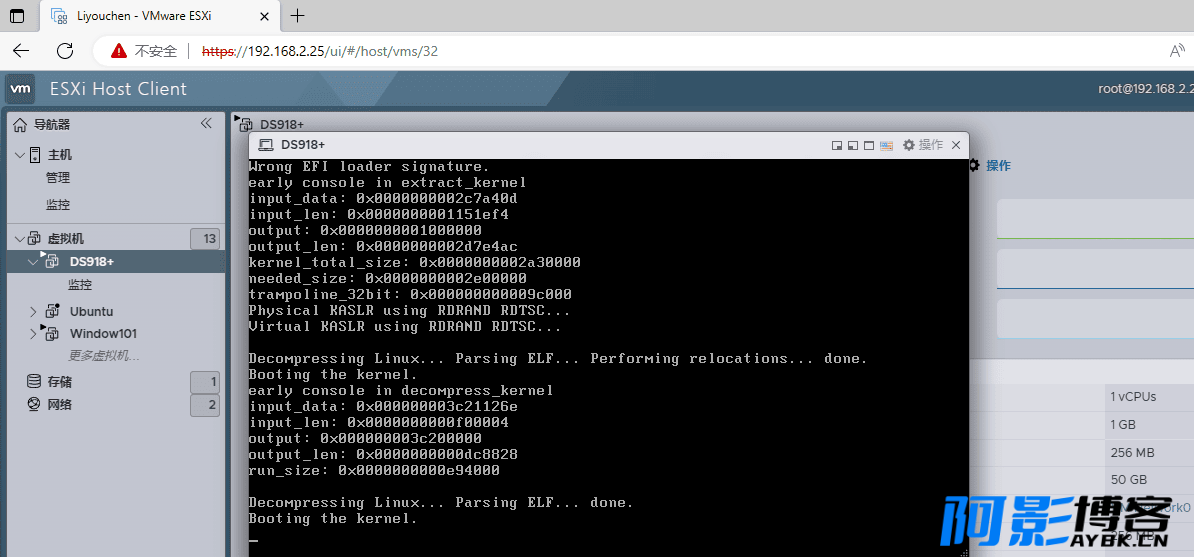Click the Navigator home icon

pos(21,124)
